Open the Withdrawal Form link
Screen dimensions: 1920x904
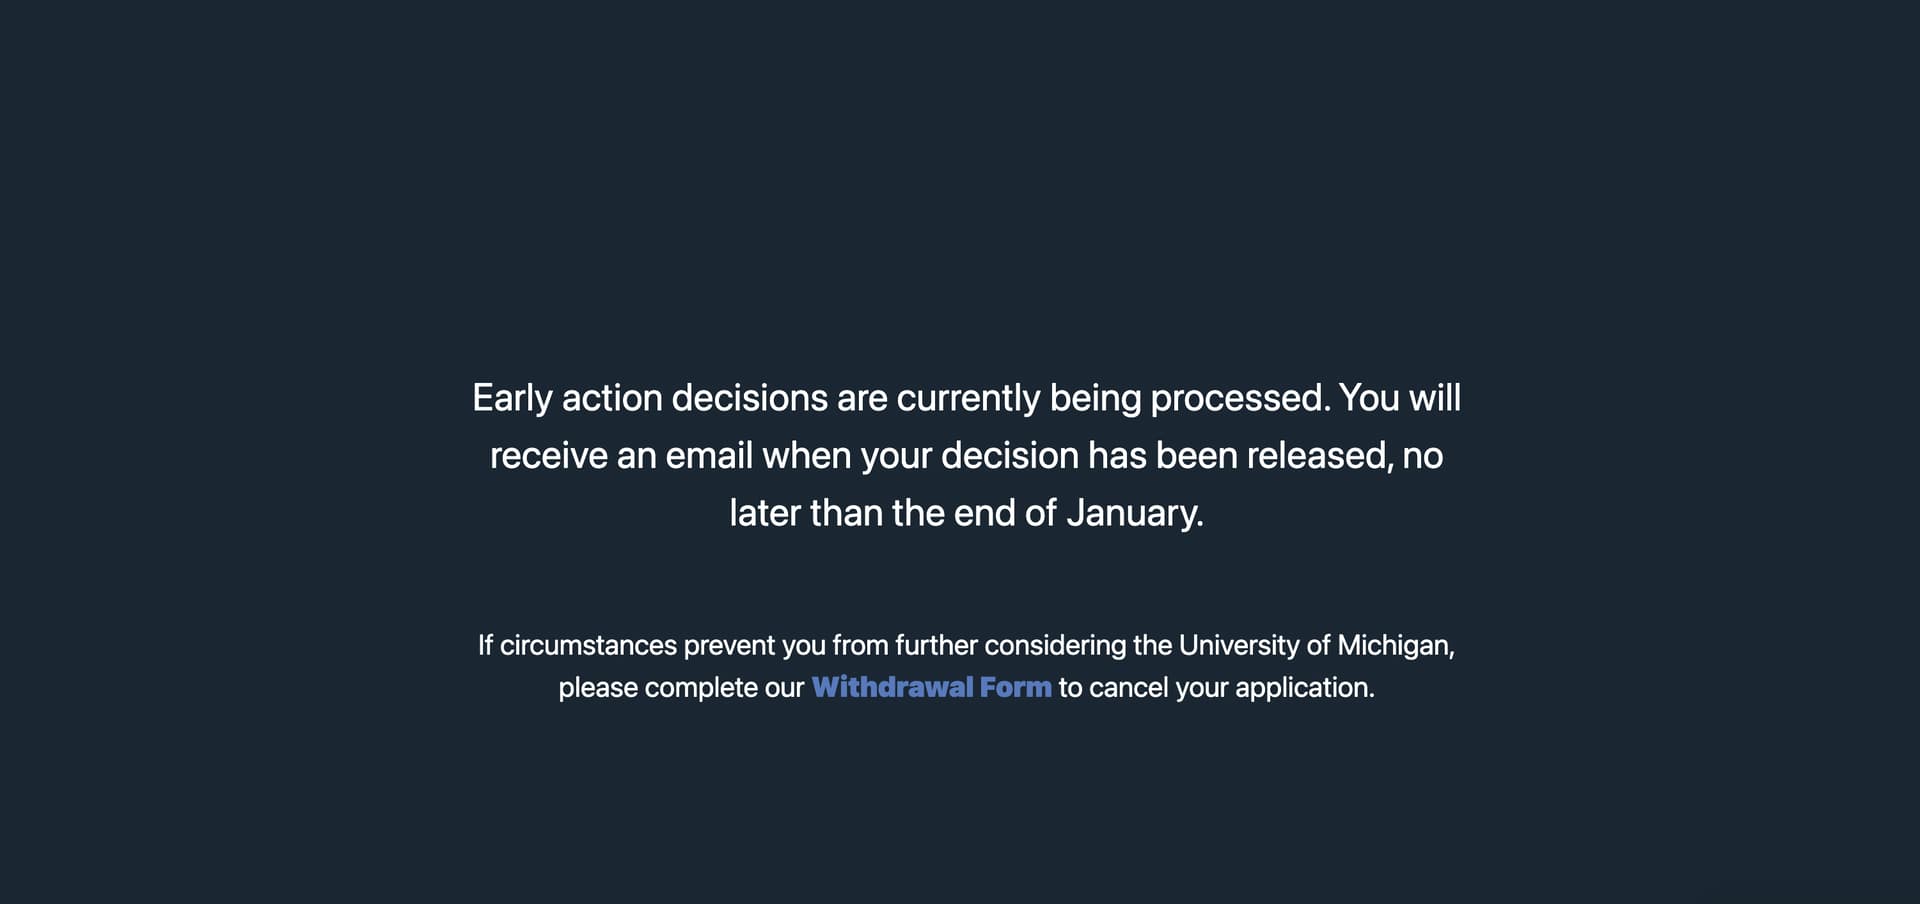coord(931,687)
